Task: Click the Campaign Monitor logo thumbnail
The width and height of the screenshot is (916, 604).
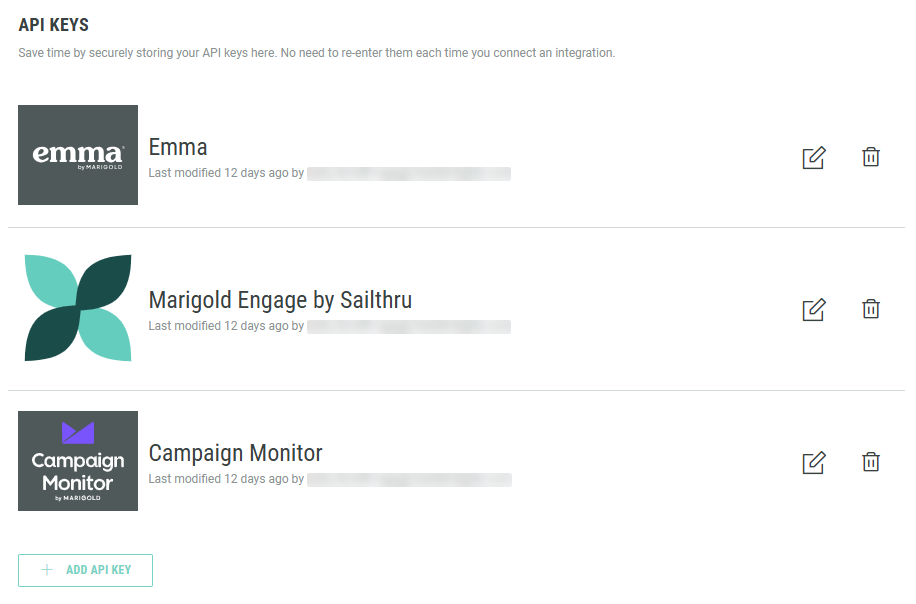Action: 78,461
